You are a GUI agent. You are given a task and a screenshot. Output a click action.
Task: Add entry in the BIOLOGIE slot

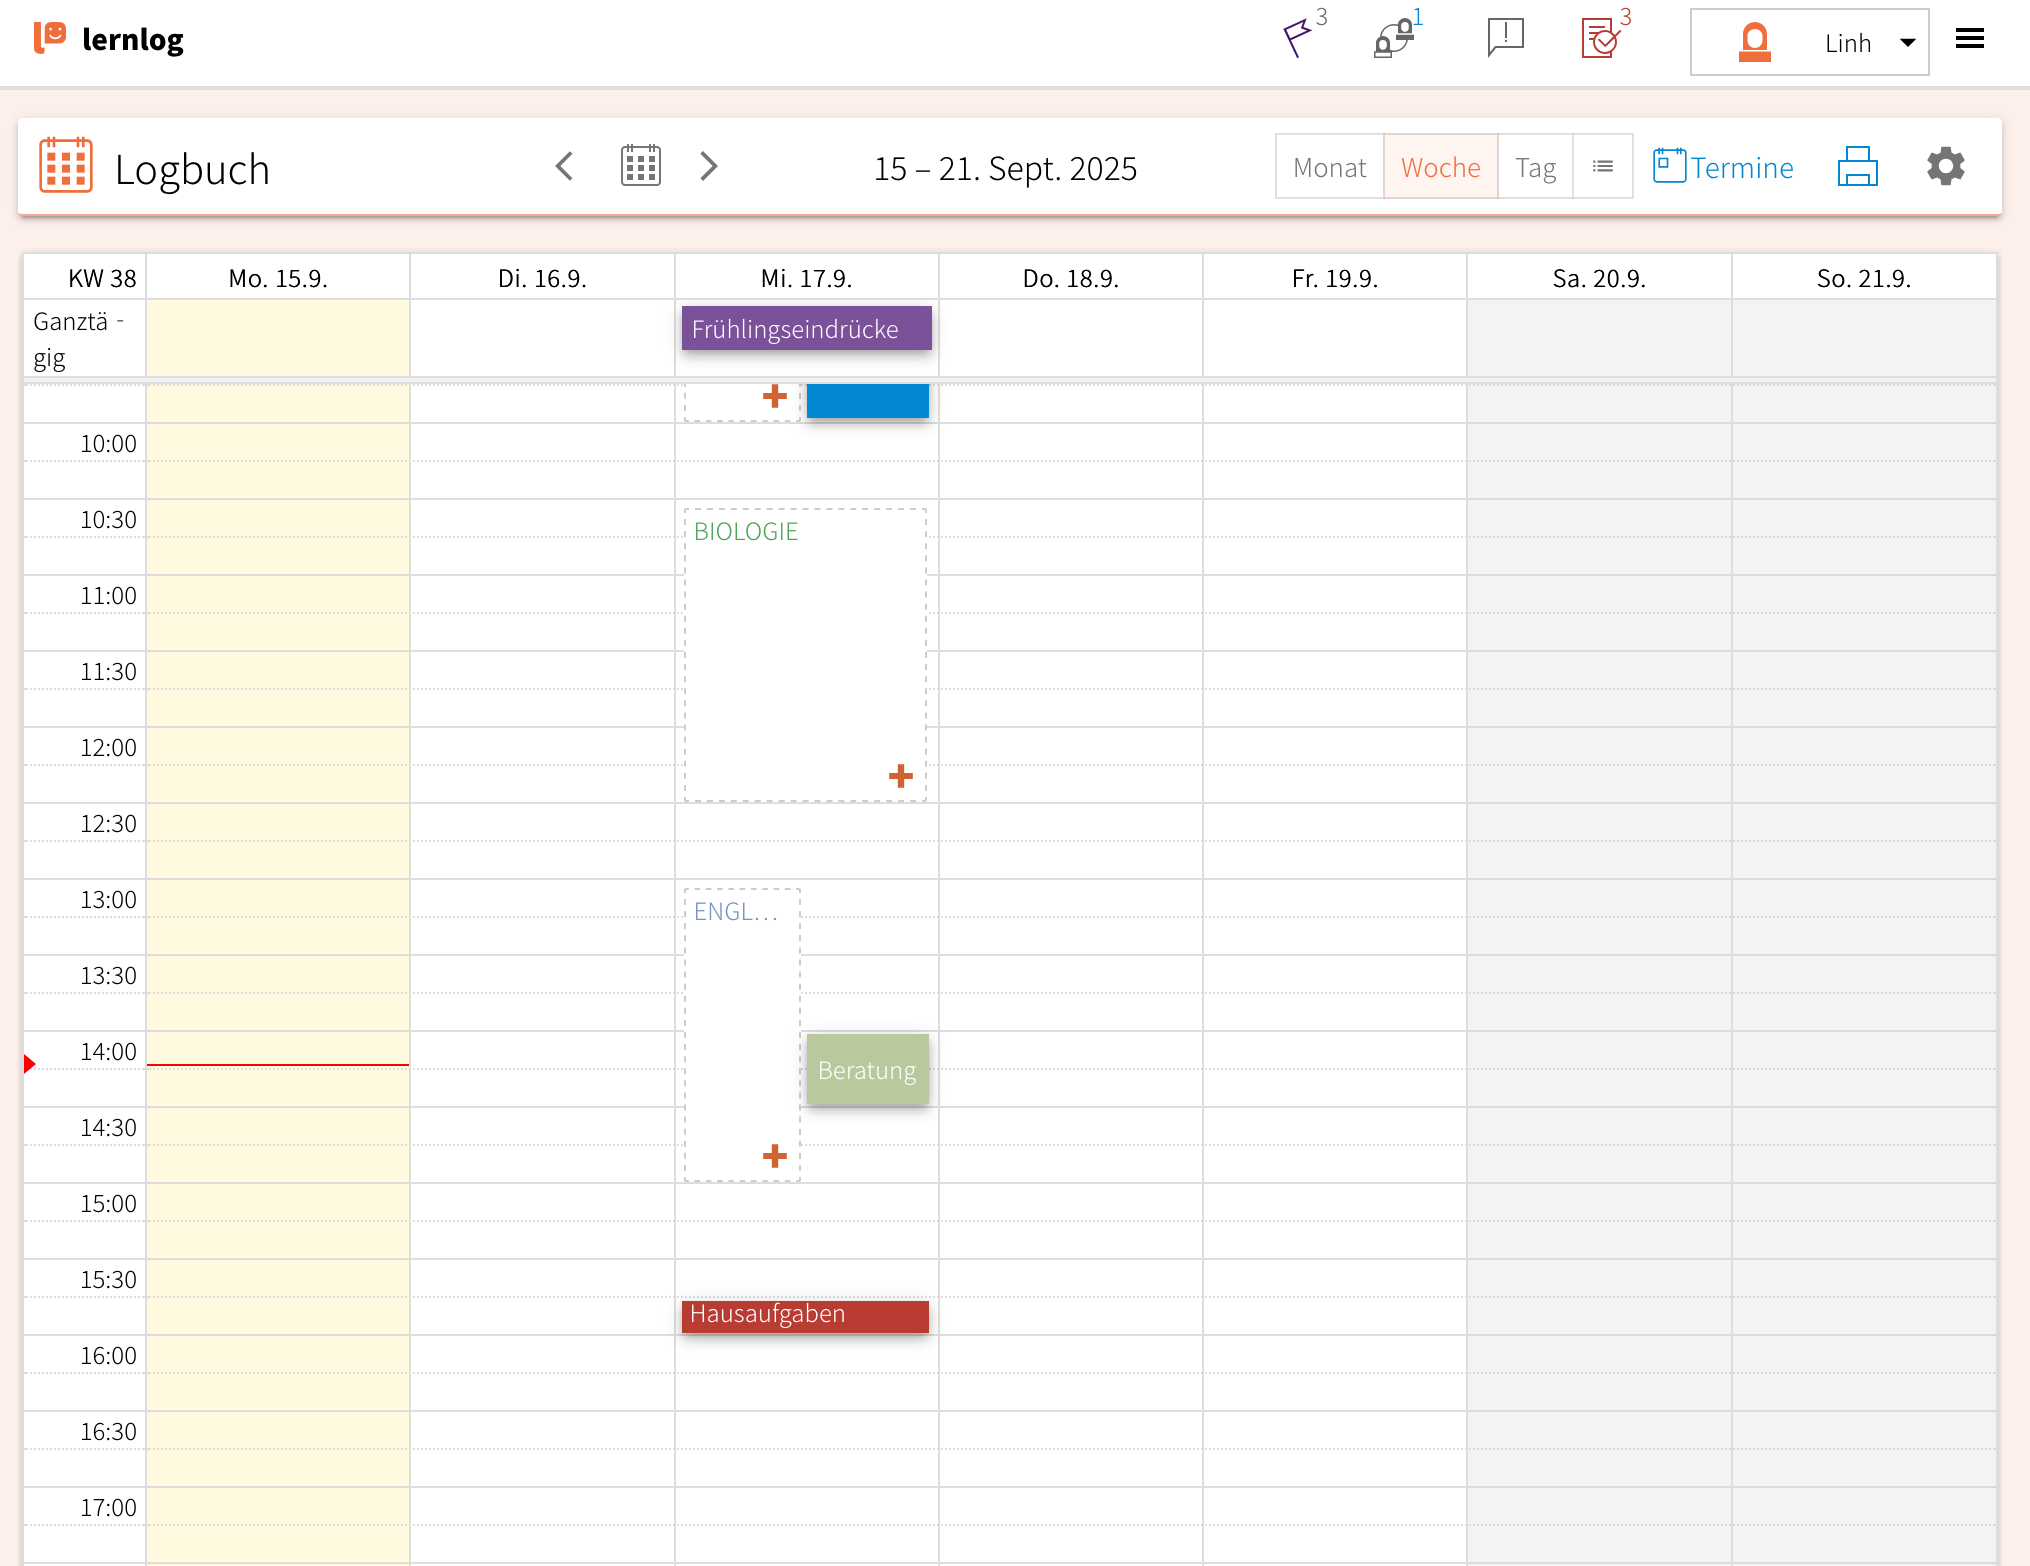900,776
